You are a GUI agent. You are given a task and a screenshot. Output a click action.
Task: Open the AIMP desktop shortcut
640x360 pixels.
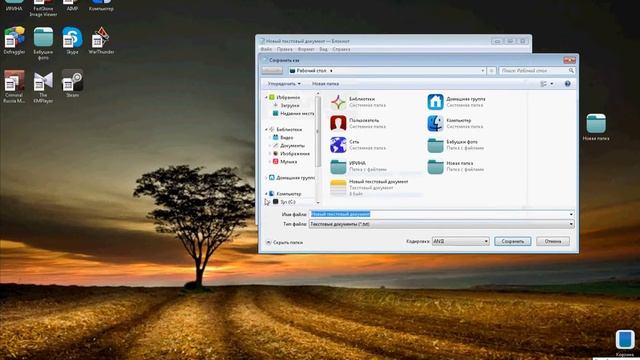coord(72,6)
